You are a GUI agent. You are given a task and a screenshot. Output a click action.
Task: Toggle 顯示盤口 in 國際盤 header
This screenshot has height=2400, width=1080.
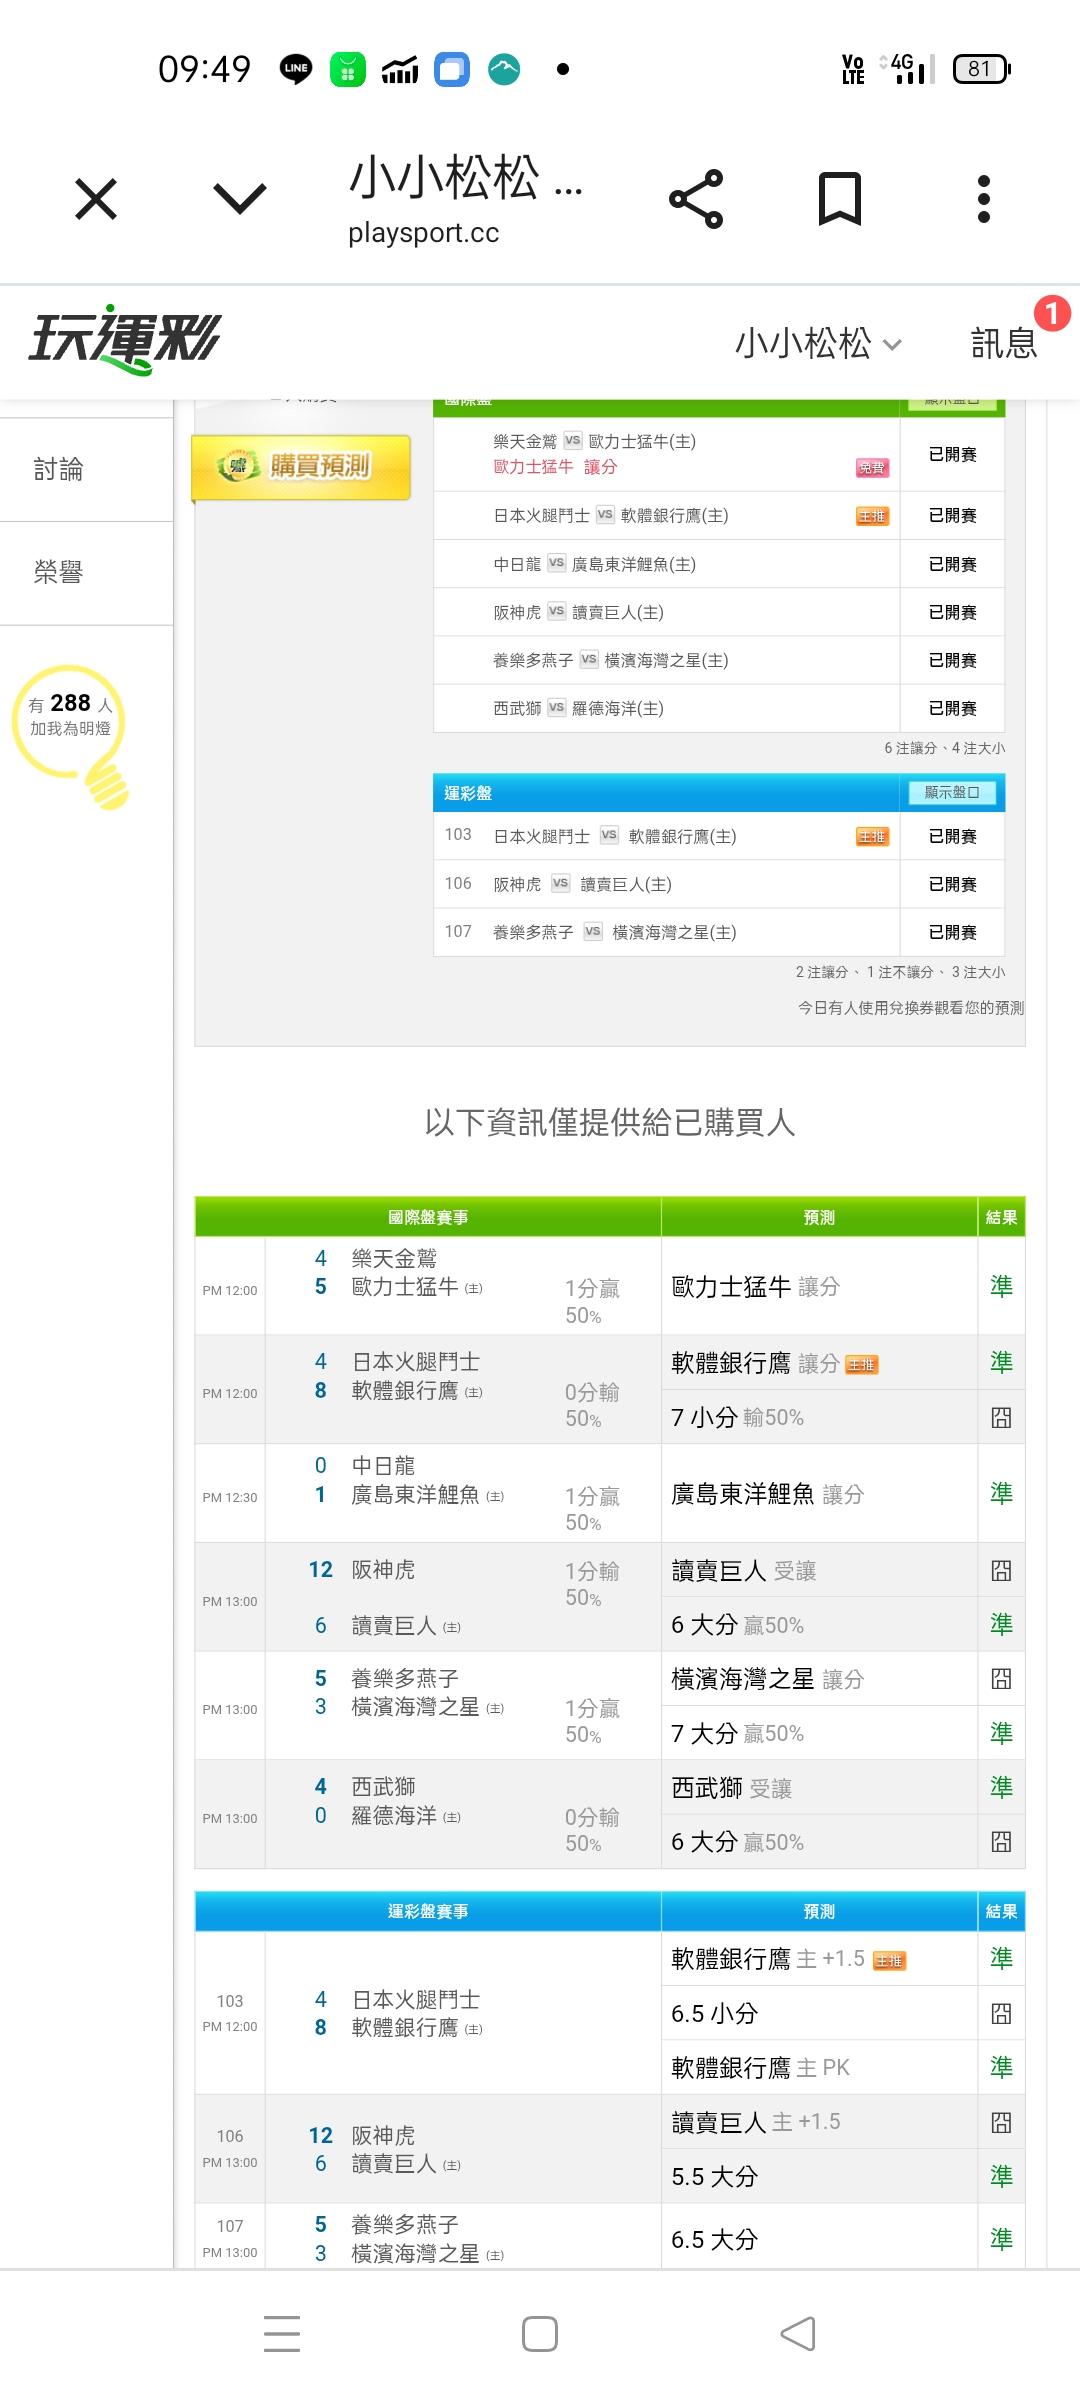point(951,402)
